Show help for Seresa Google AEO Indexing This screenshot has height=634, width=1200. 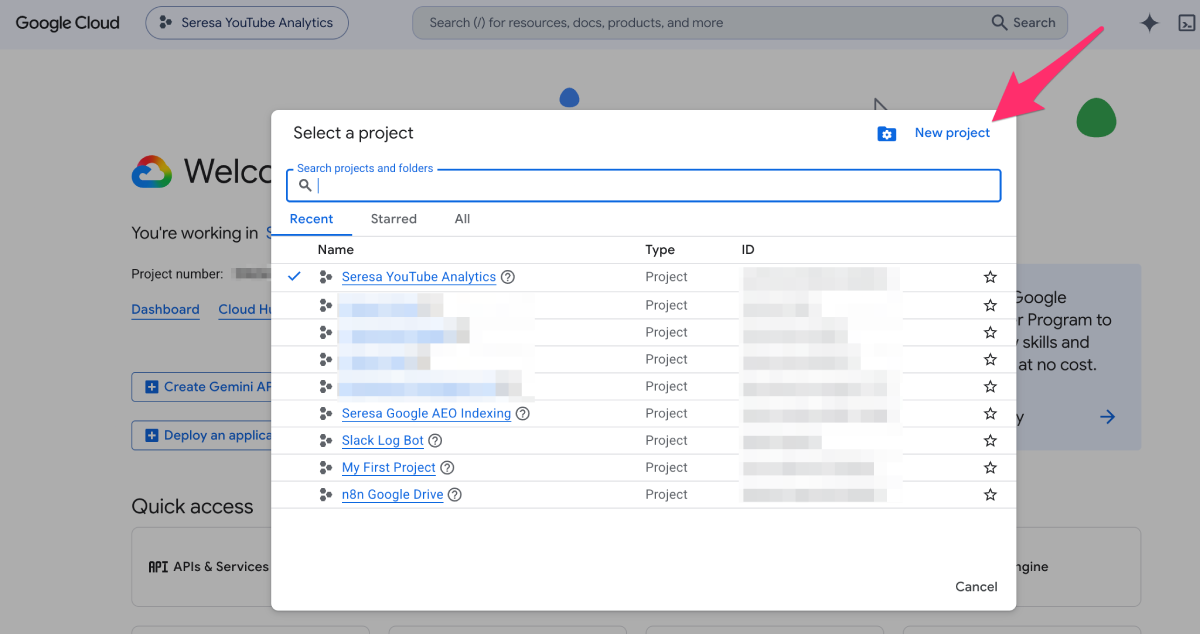(x=523, y=413)
